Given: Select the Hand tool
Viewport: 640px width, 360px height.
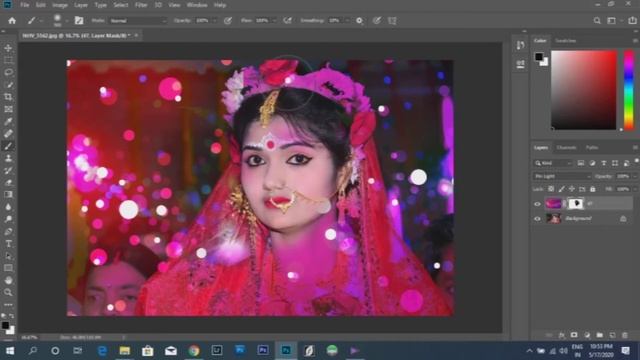Looking at the screenshot, I should [x=8, y=280].
